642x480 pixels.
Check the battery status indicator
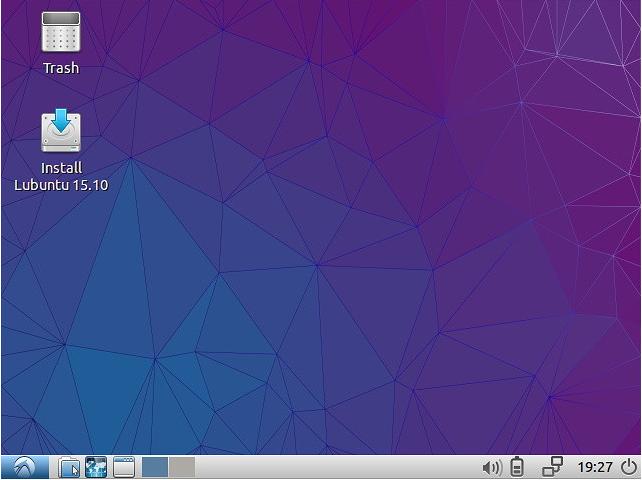[517, 467]
